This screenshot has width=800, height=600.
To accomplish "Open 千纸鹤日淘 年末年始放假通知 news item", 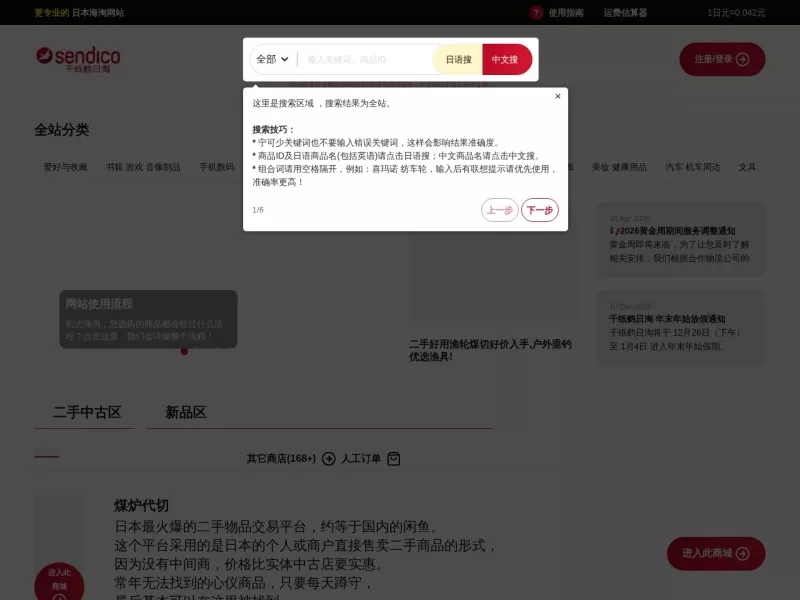I will click(681, 328).
